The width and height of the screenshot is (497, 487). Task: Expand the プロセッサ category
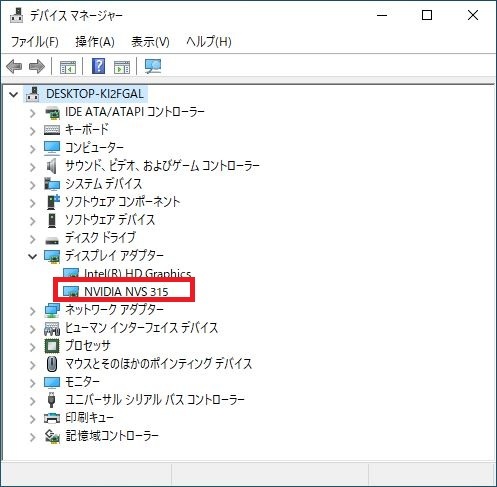32,347
